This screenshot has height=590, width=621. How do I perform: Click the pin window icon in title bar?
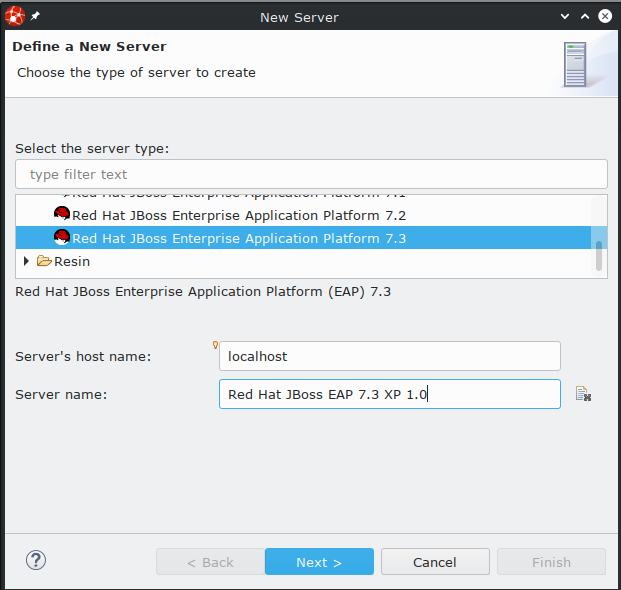click(36, 16)
